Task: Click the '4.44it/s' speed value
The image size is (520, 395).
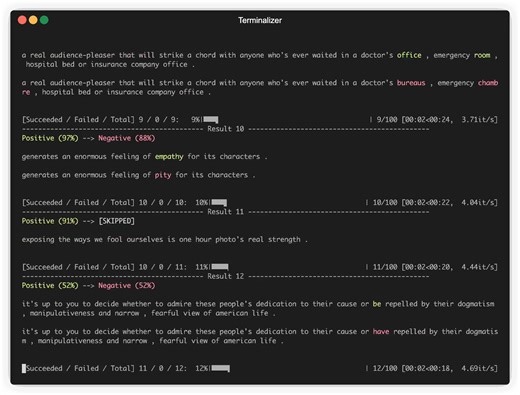Action: (478, 267)
